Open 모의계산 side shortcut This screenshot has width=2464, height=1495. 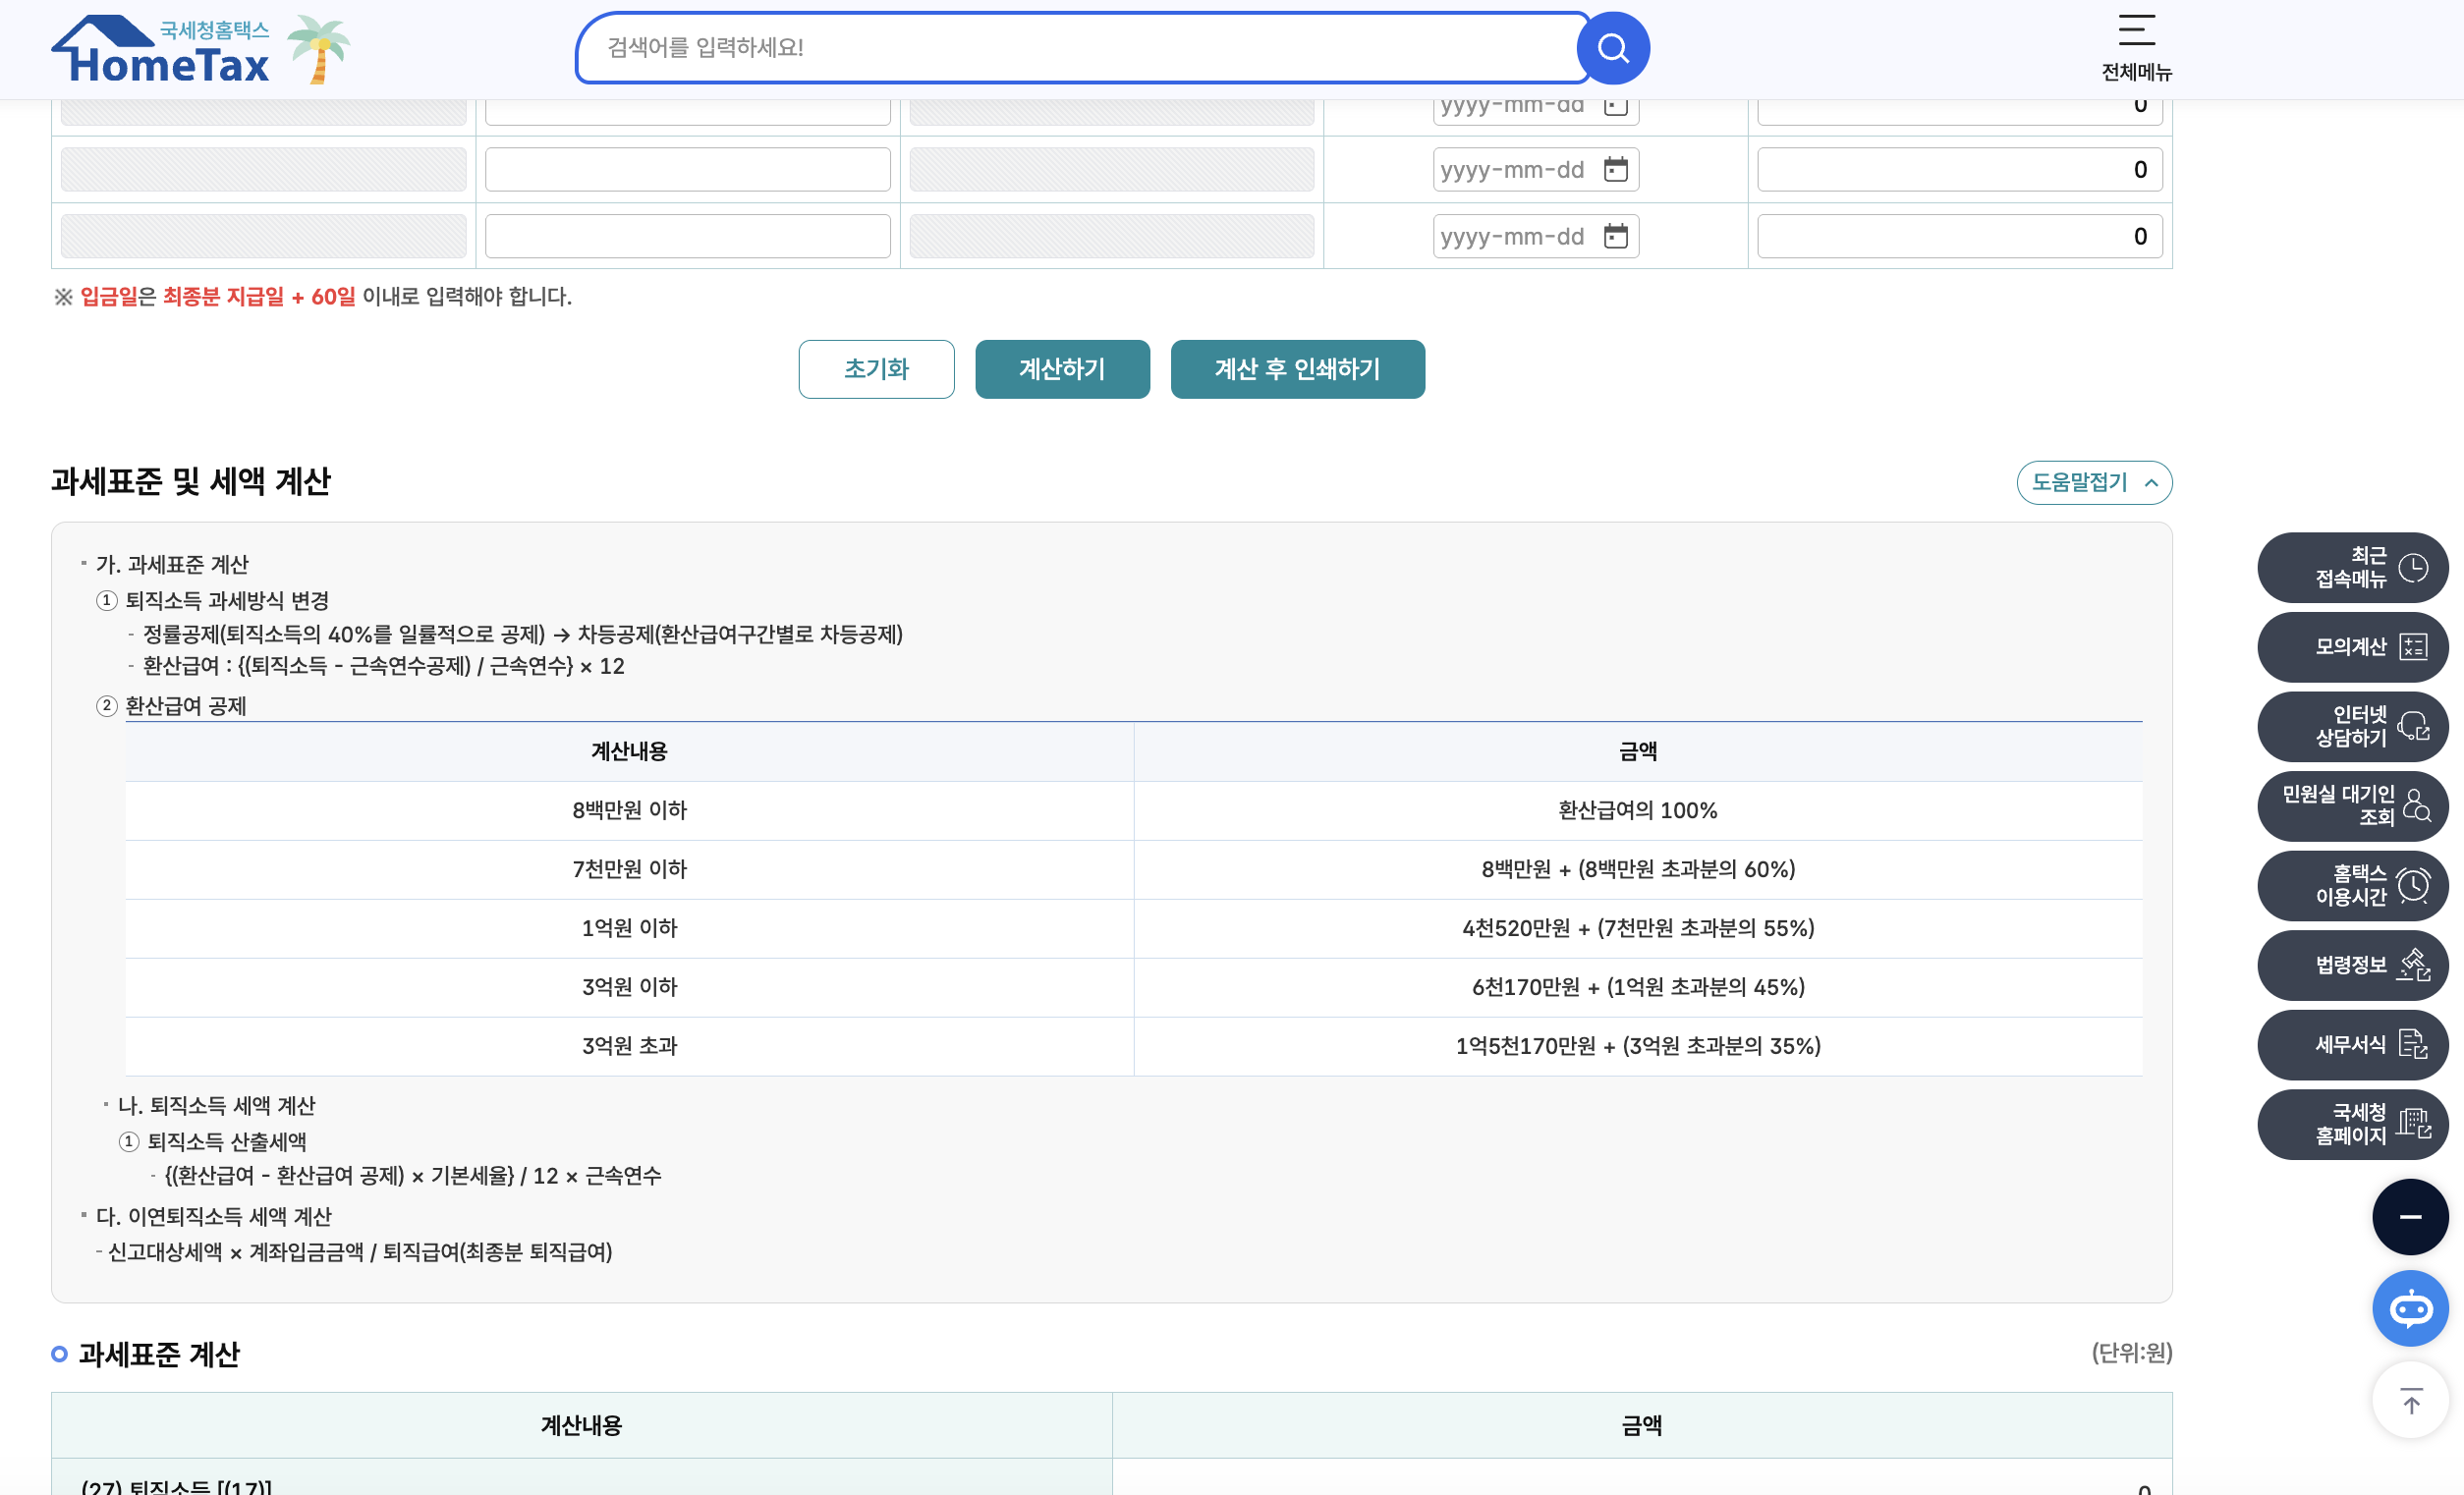pos(2352,647)
